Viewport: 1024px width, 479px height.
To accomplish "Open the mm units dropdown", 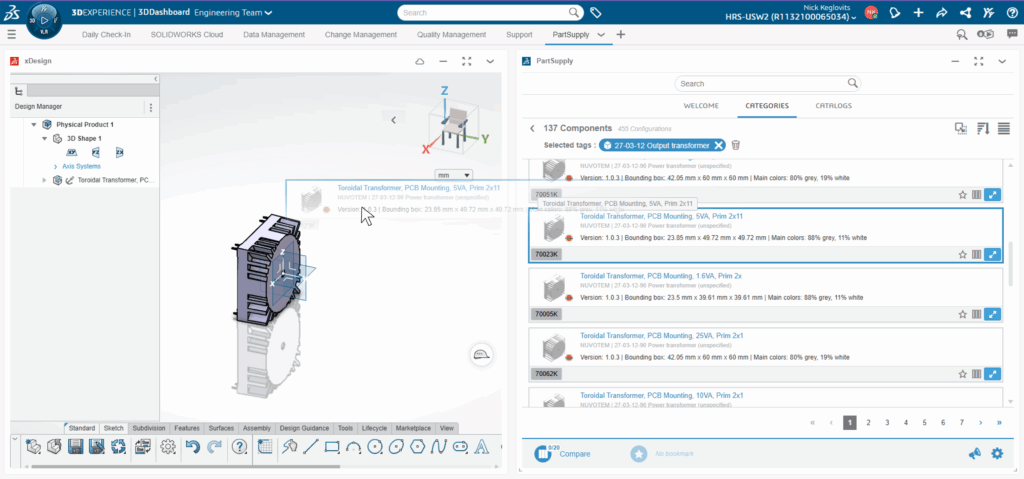I will click(454, 175).
